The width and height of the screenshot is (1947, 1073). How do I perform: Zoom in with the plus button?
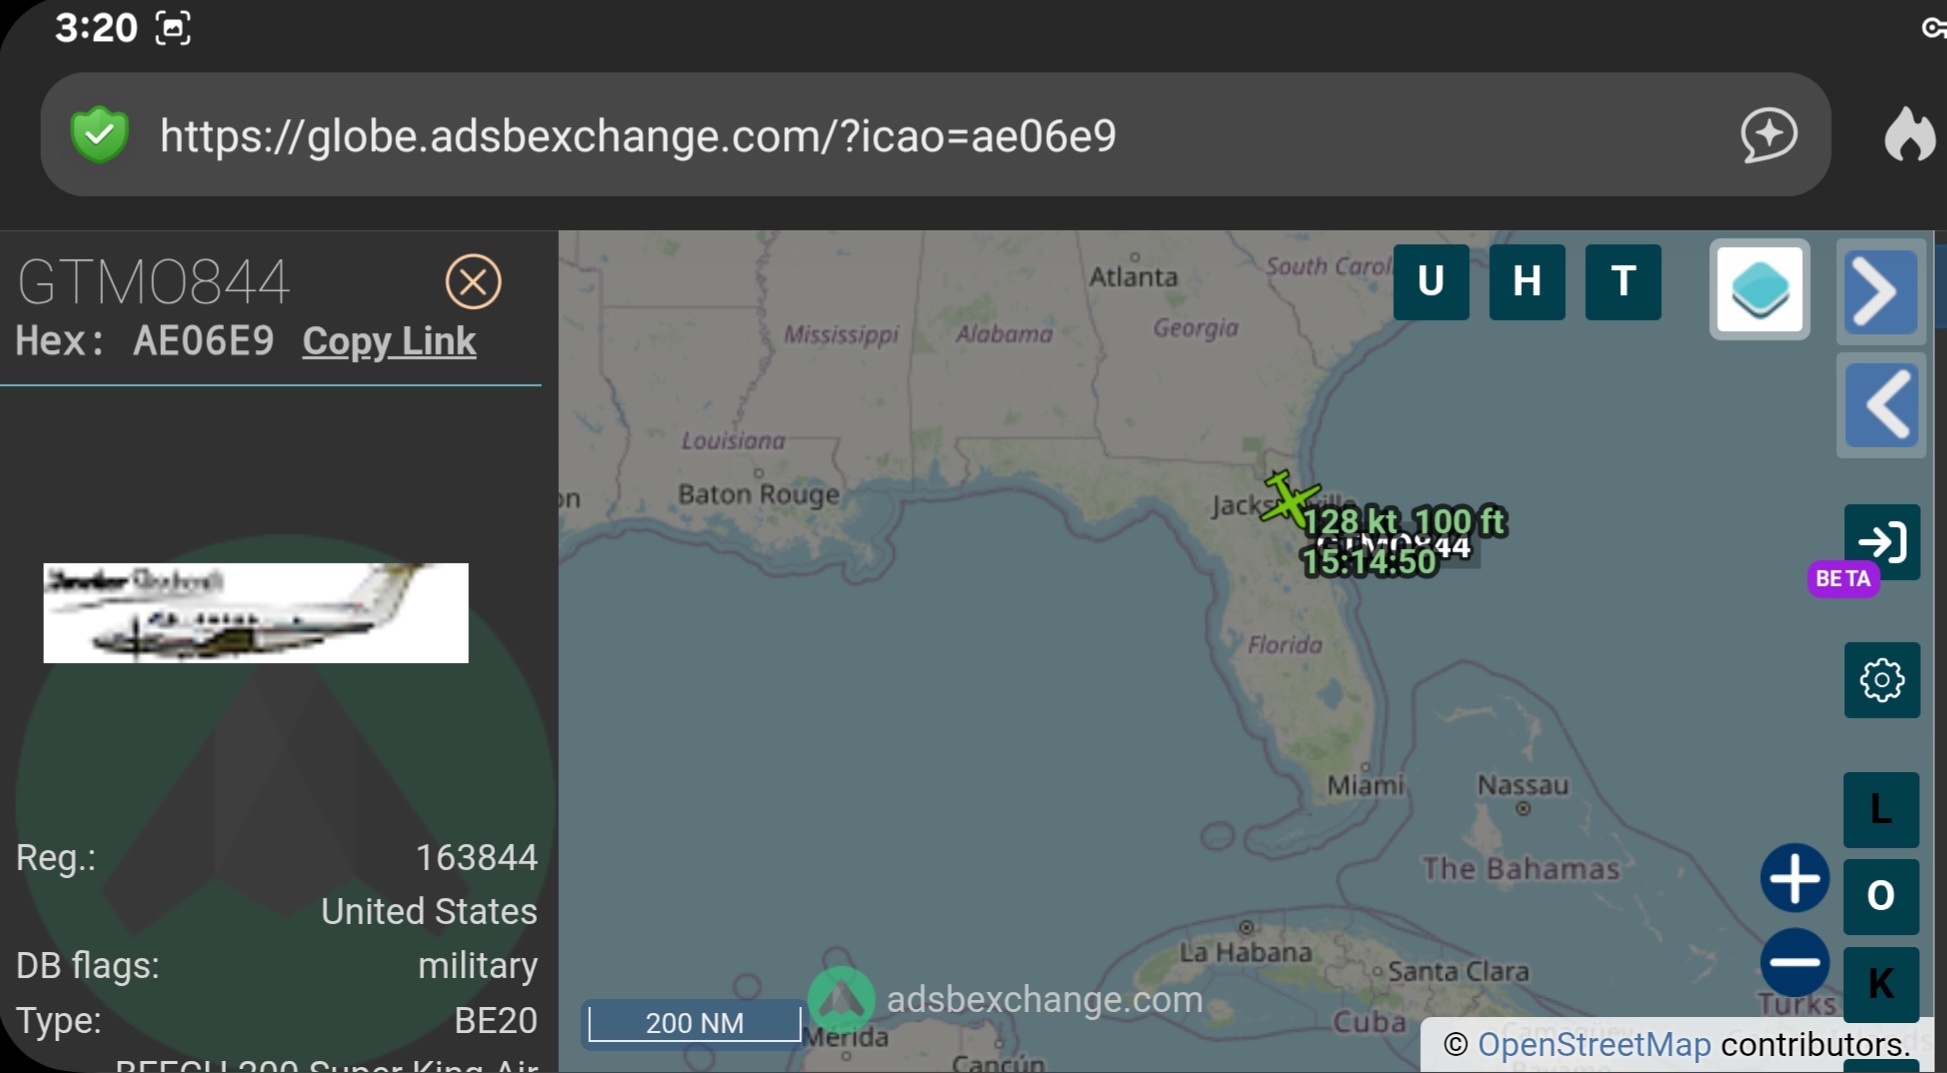point(1794,878)
